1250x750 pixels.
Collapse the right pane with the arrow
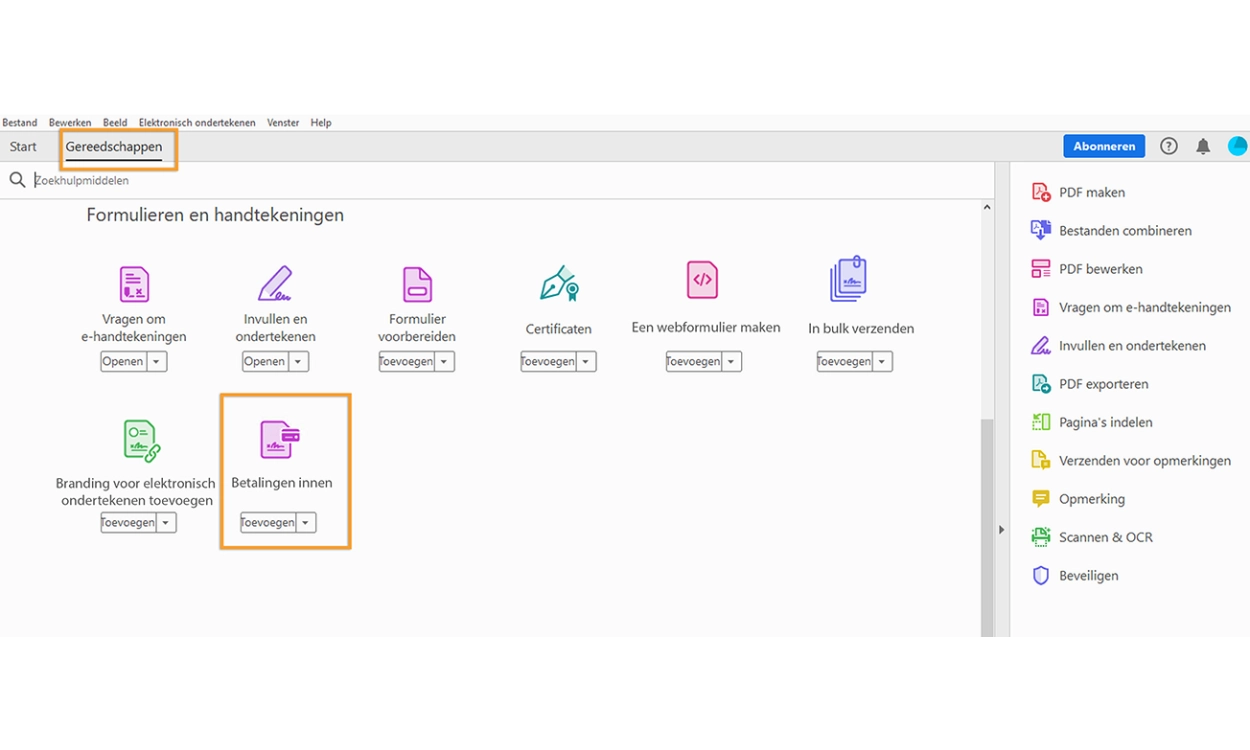click(1001, 530)
